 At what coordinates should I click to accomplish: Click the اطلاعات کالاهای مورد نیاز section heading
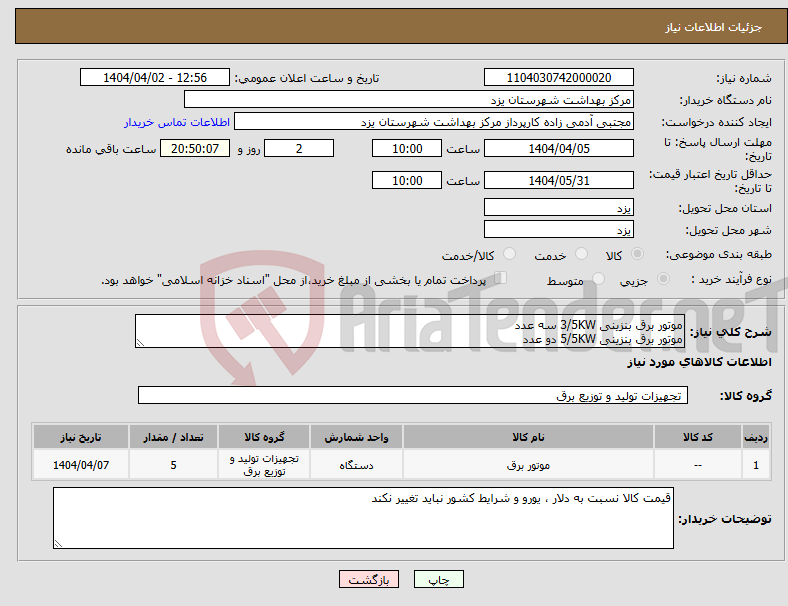699,362
